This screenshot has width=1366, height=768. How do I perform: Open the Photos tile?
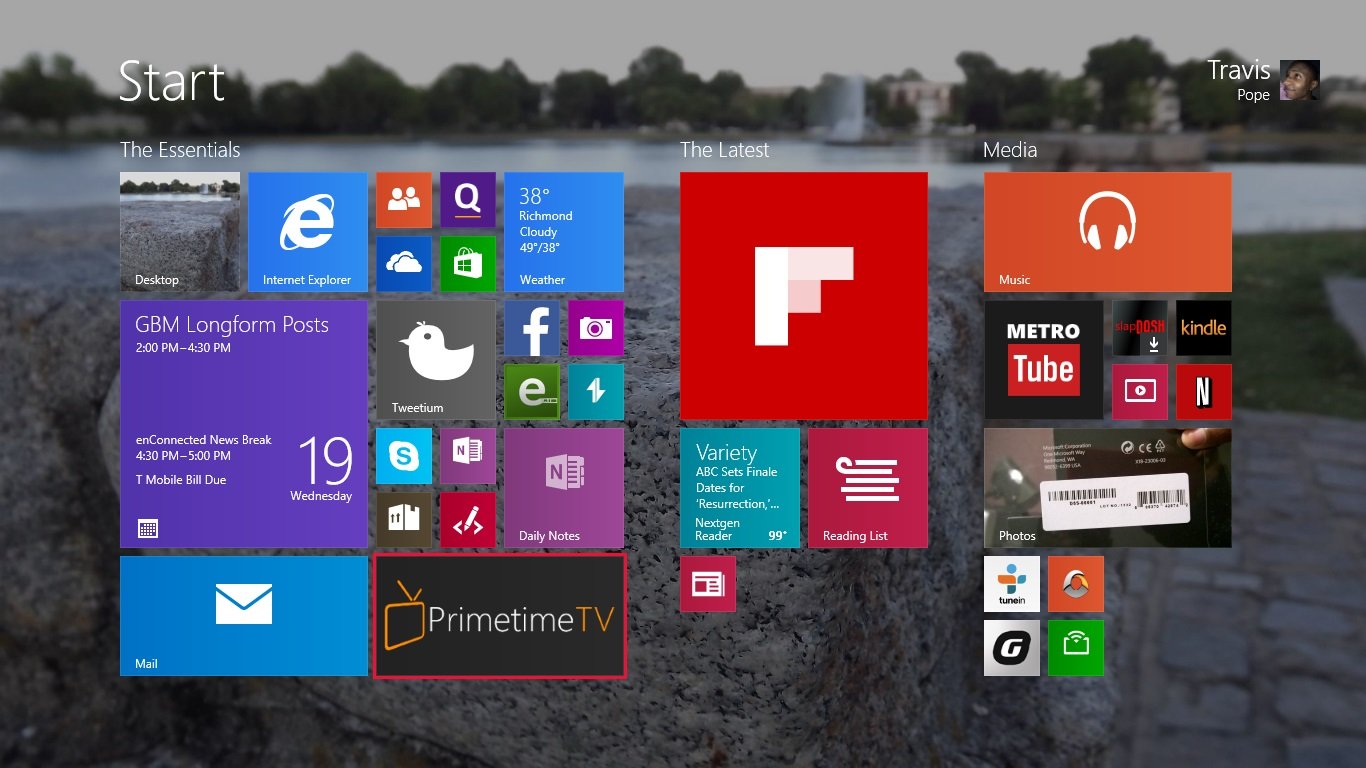[x=1108, y=488]
